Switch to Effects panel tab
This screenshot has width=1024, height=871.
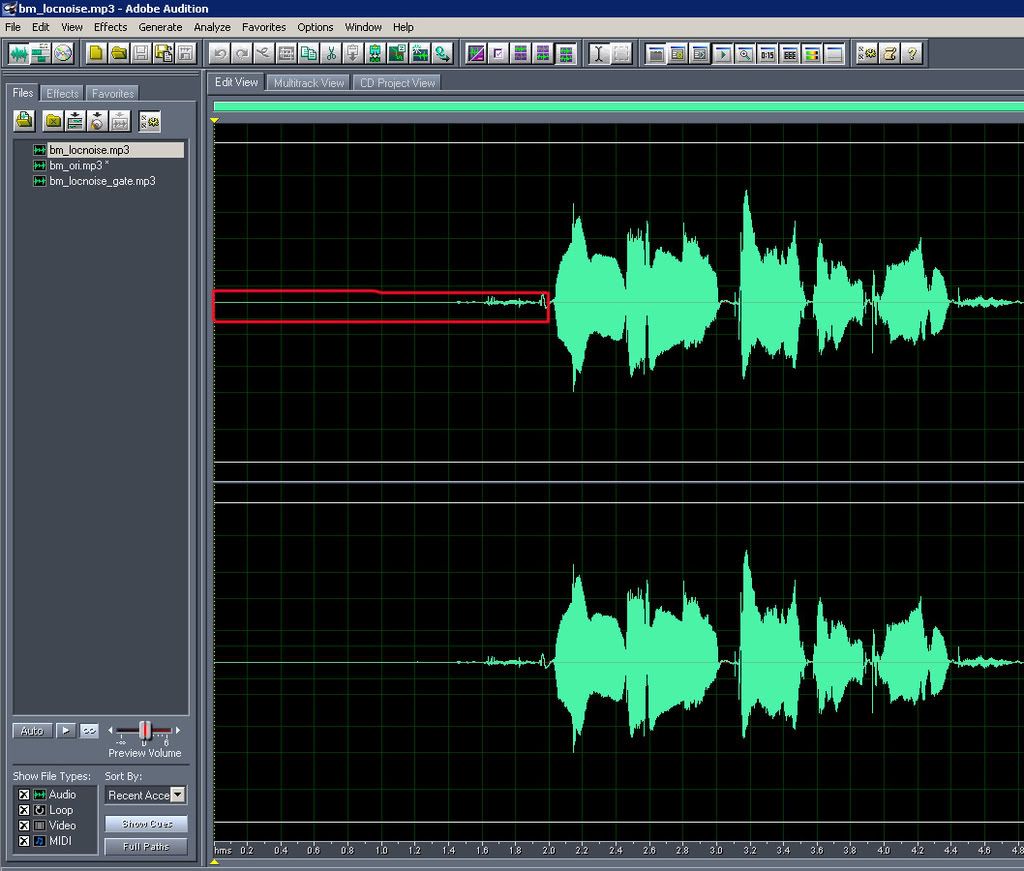pyautogui.click(x=62, y=93)
